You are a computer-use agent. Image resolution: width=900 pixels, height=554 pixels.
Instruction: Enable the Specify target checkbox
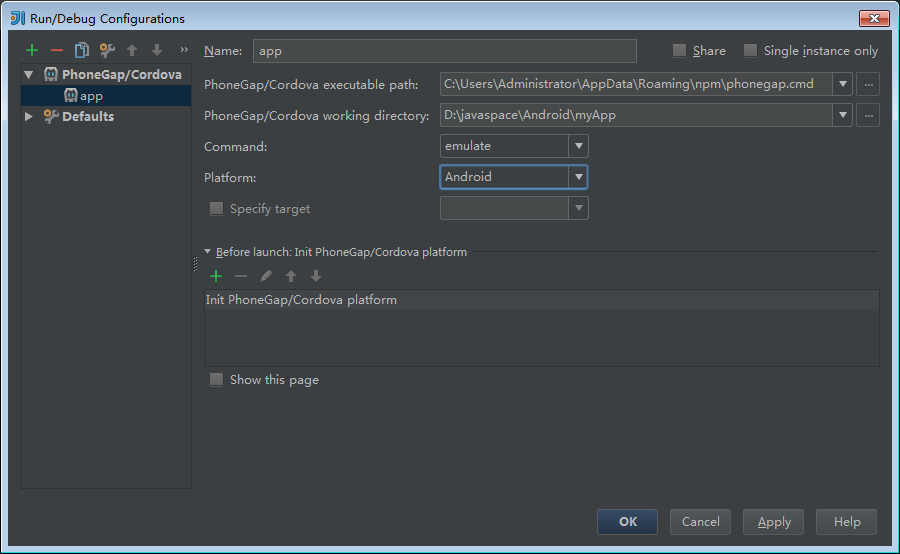(216, 208)
